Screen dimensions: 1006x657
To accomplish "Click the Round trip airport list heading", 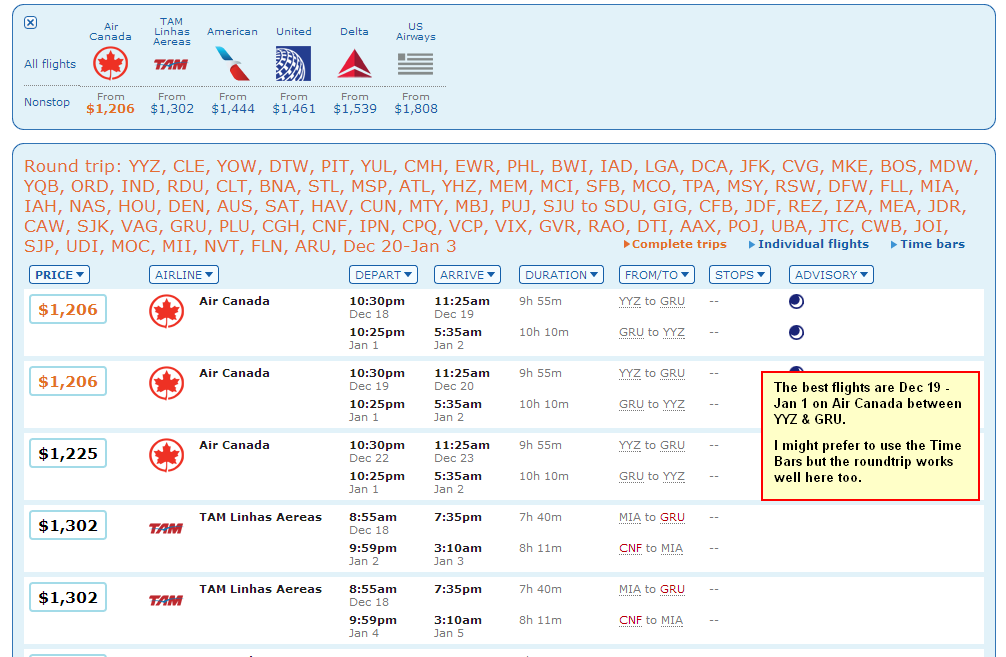I will pos(501,206).
